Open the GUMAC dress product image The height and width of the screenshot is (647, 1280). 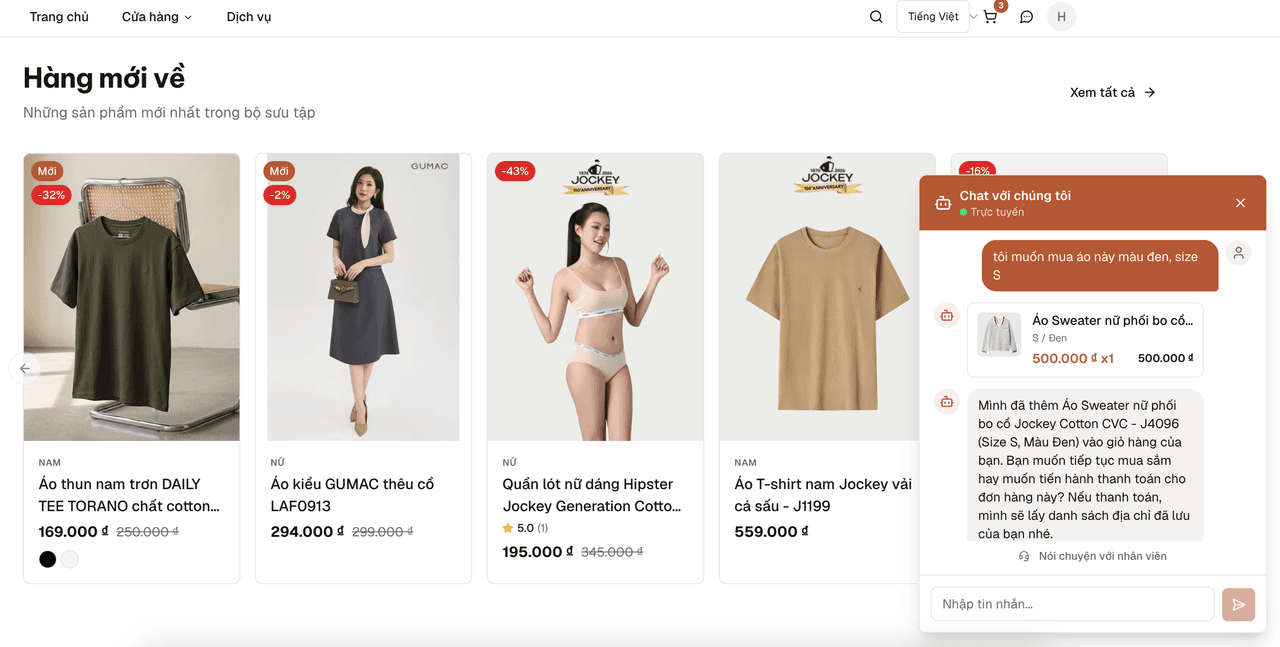pyautogui.click(x=364, y=297)
